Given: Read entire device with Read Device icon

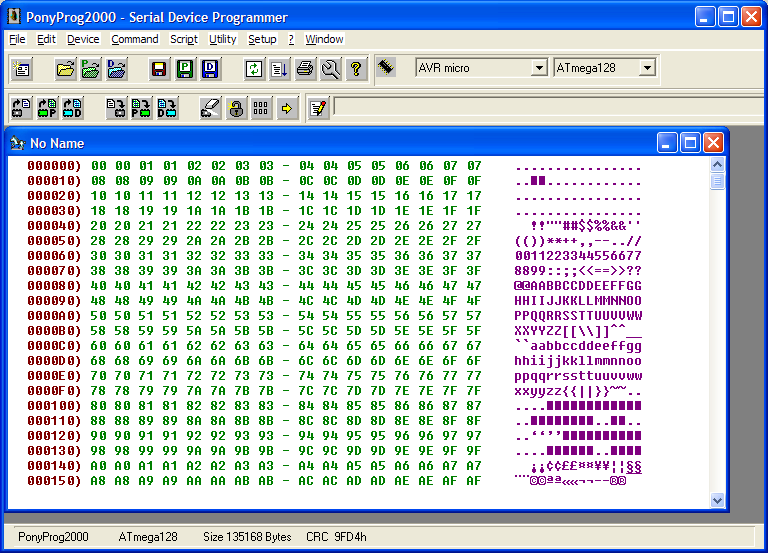Looking at the screenshot, I should click(21, 108).
